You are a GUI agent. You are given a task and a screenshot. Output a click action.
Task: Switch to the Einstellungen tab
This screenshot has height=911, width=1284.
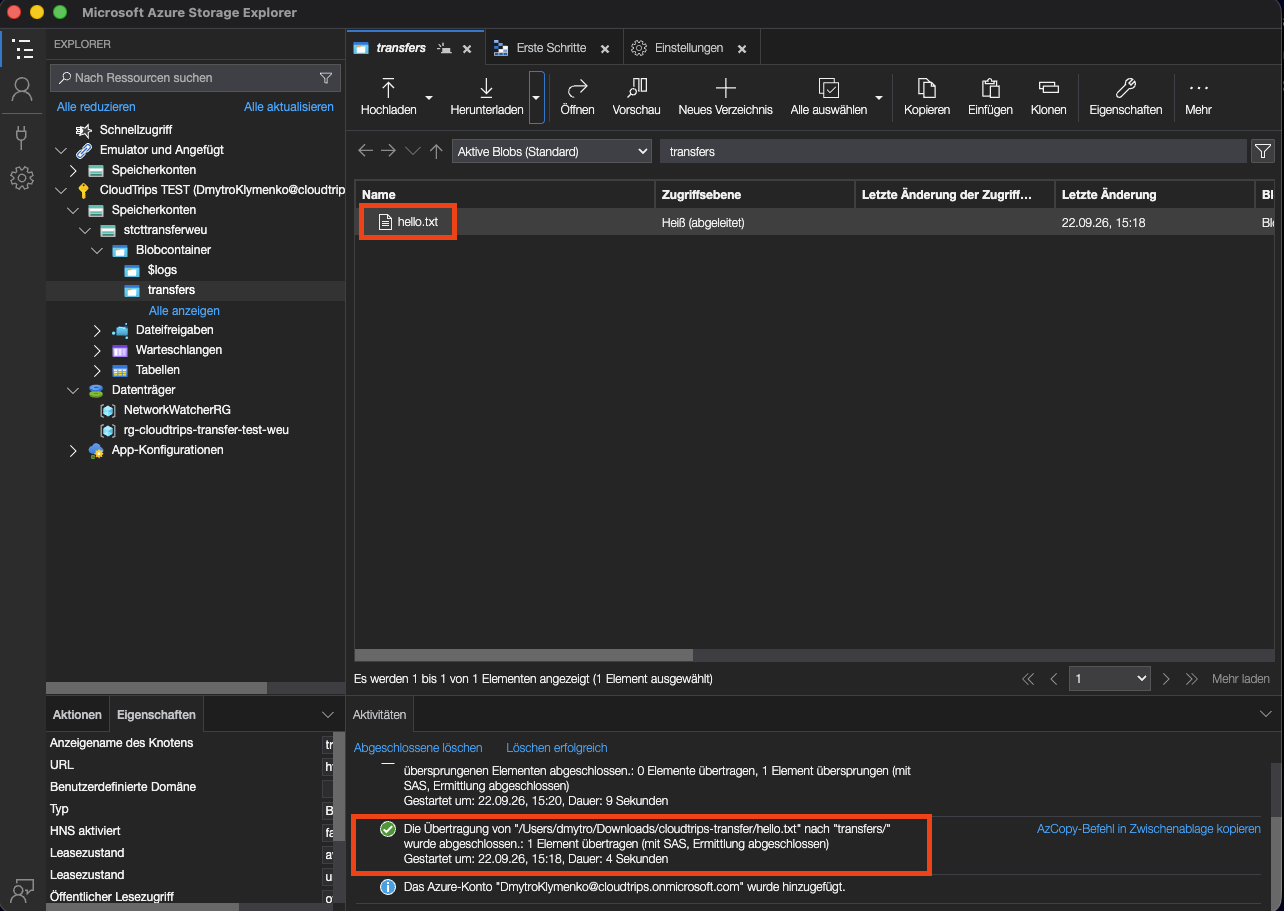pyautogui.click(x=688, y=48)
